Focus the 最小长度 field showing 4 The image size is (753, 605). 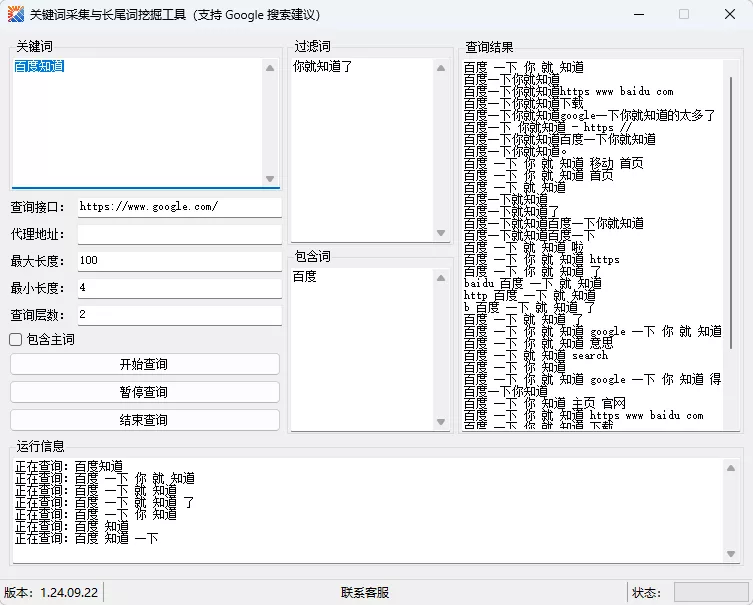click(x=180, y=288)
